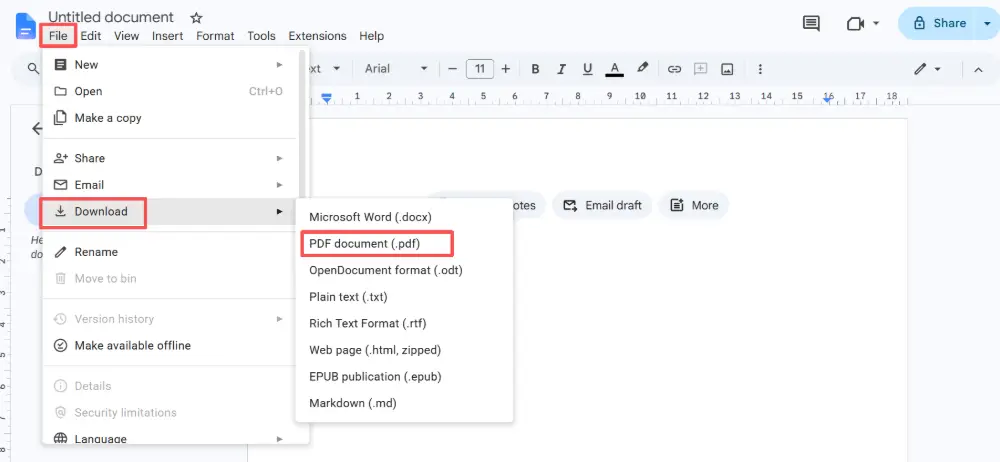The width and height of the screenshot is (1000, 462).
Task: Open the Edit menu
Action: click(91, 36)
